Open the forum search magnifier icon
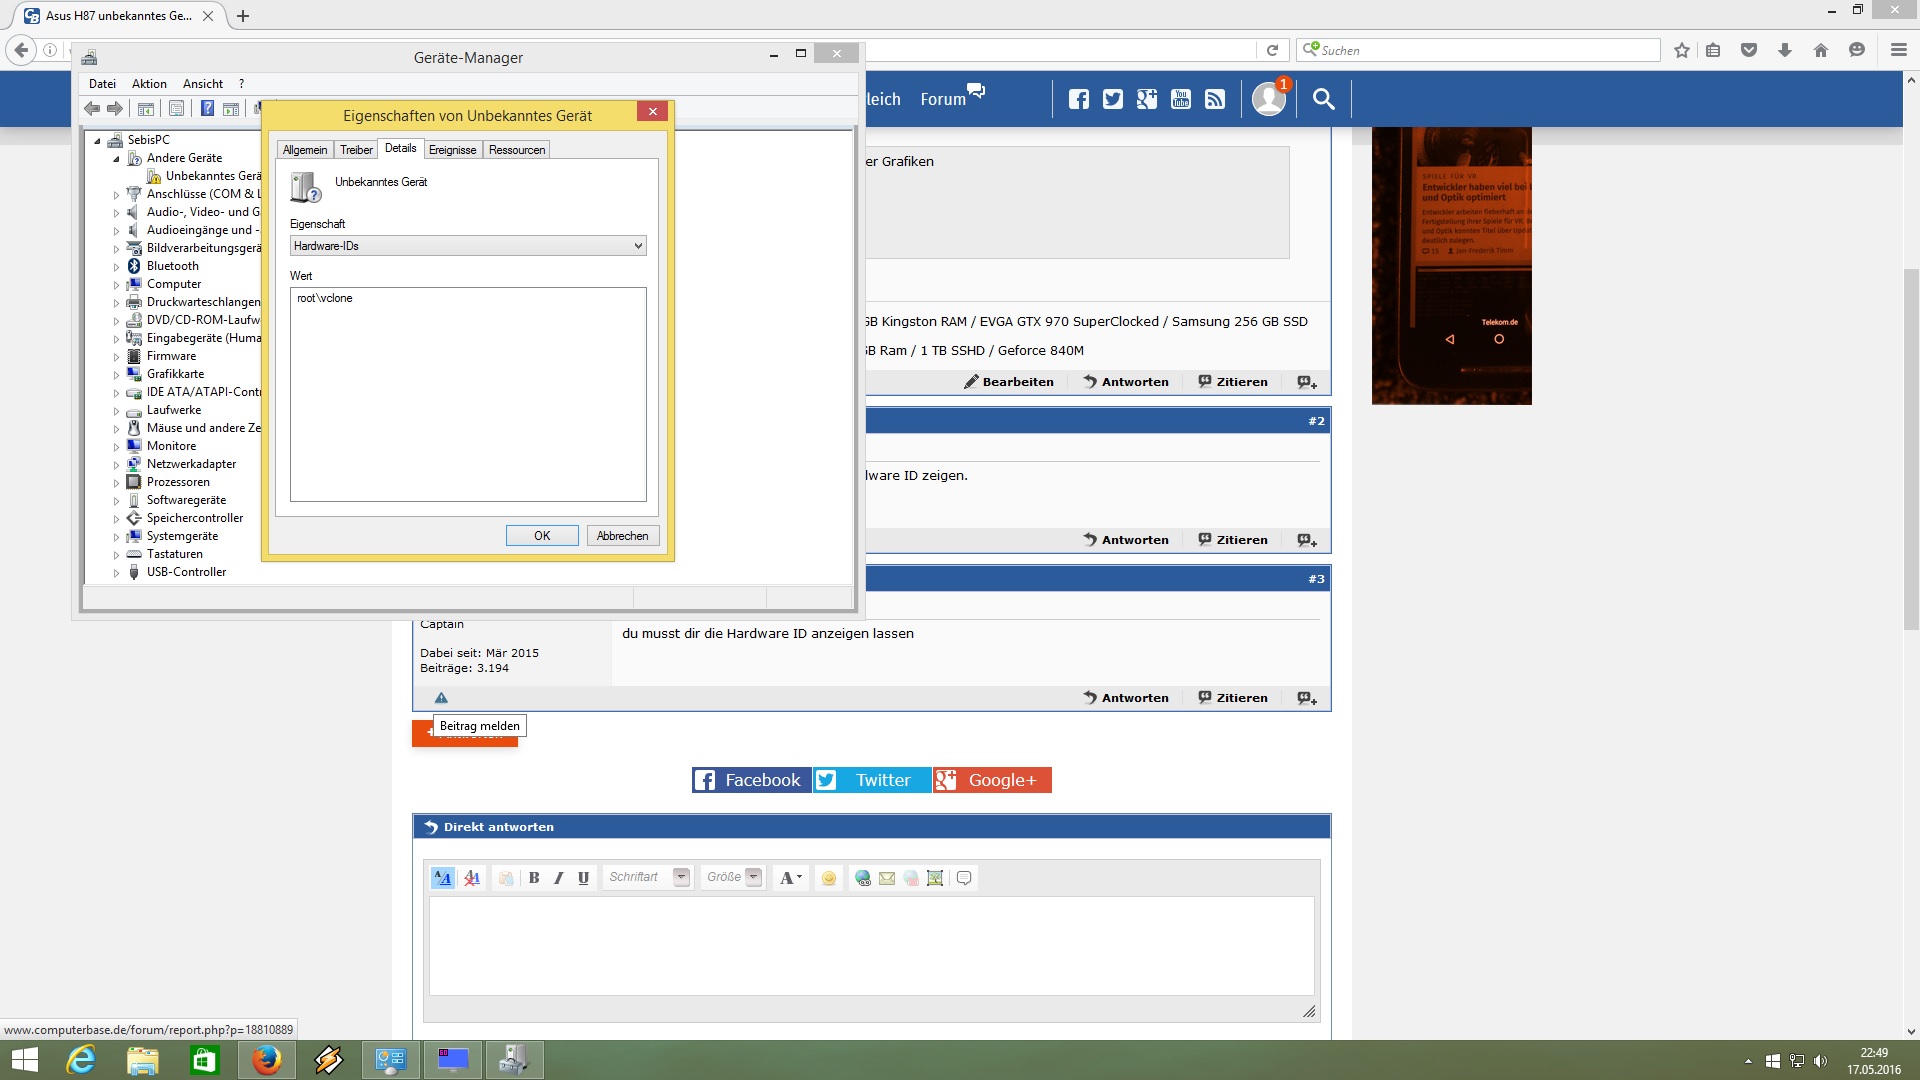1920x1080 pixels. (1323, 99)
